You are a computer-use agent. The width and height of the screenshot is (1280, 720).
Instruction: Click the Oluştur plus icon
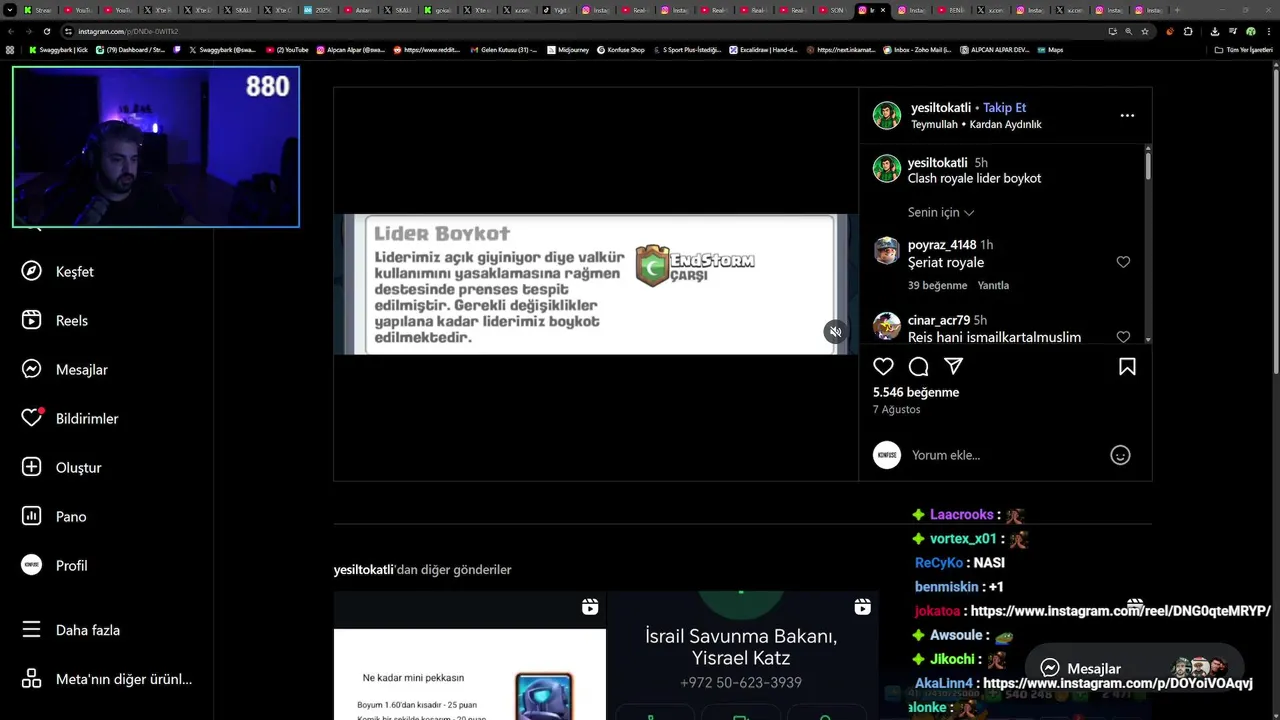tap(32, 467)
